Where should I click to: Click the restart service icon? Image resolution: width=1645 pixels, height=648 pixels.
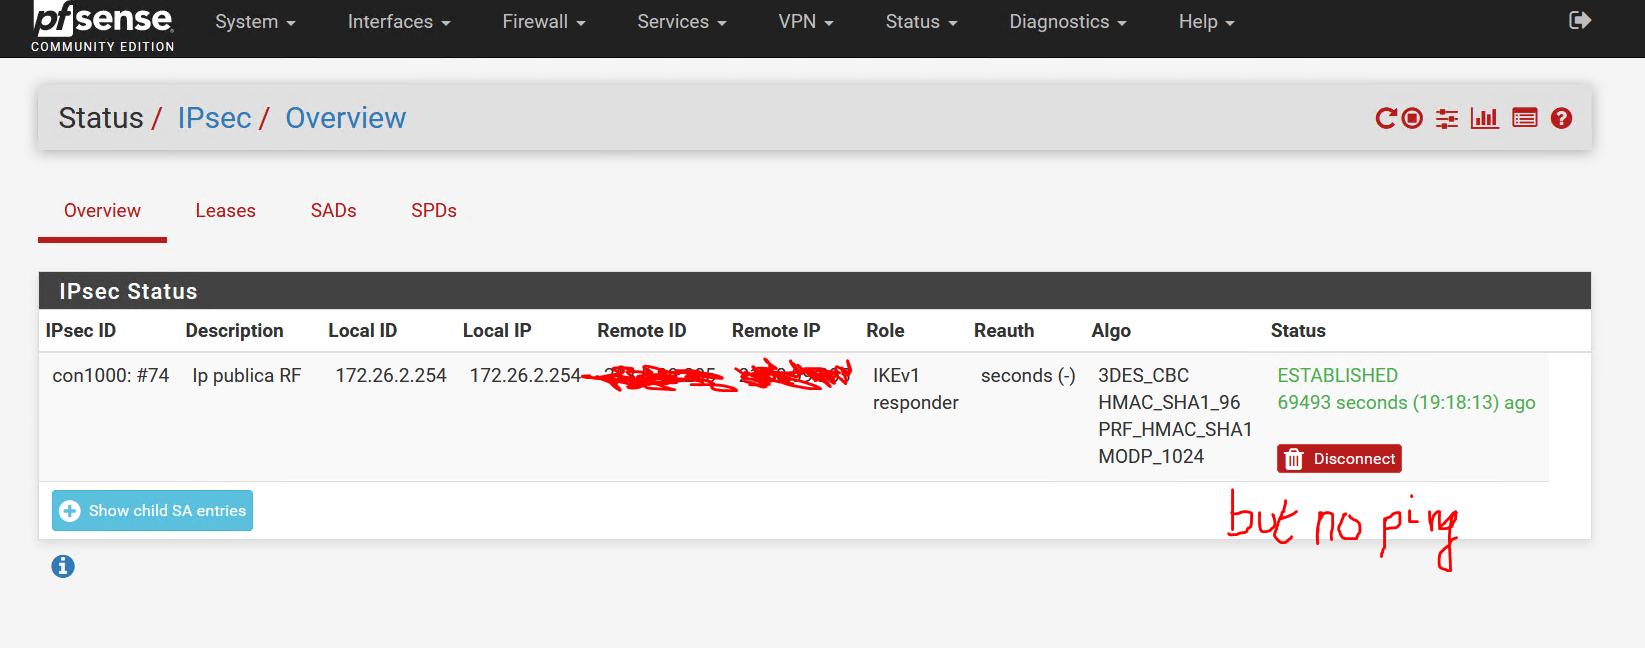point(1386,118)
